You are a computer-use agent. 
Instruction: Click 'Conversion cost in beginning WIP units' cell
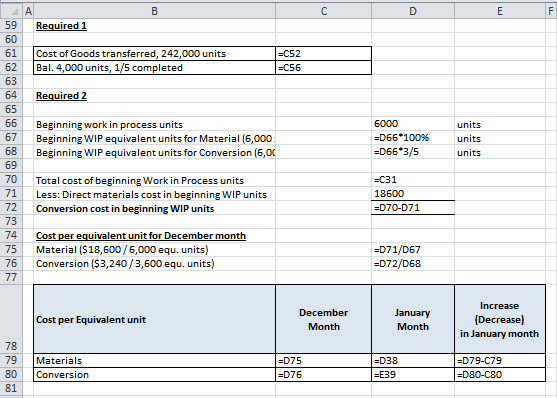coord(154,208)
